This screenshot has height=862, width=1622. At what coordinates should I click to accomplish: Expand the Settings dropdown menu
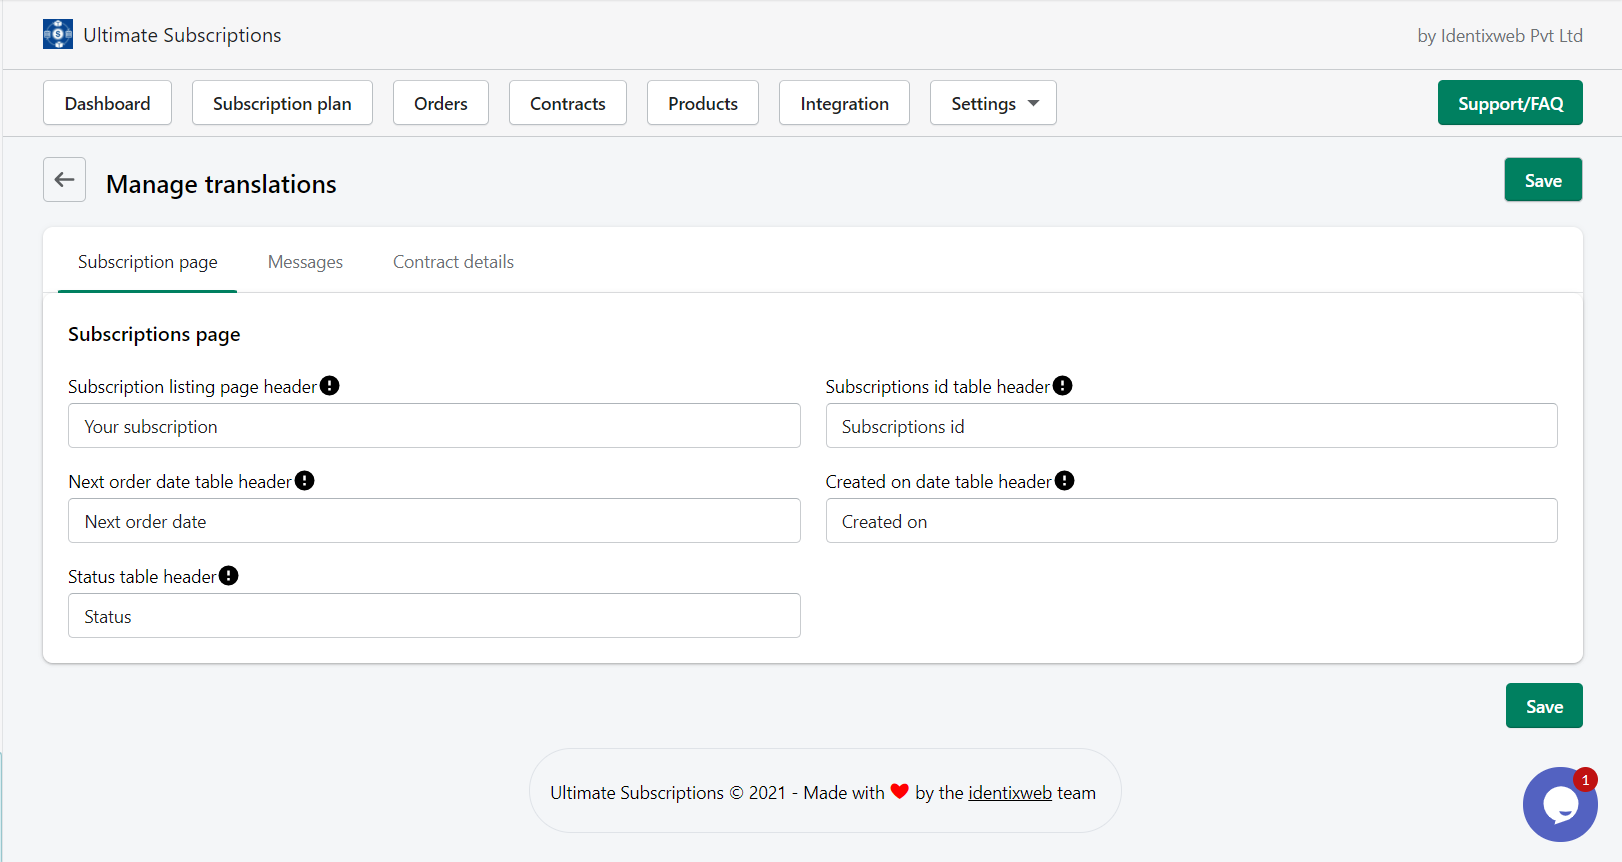993,103
